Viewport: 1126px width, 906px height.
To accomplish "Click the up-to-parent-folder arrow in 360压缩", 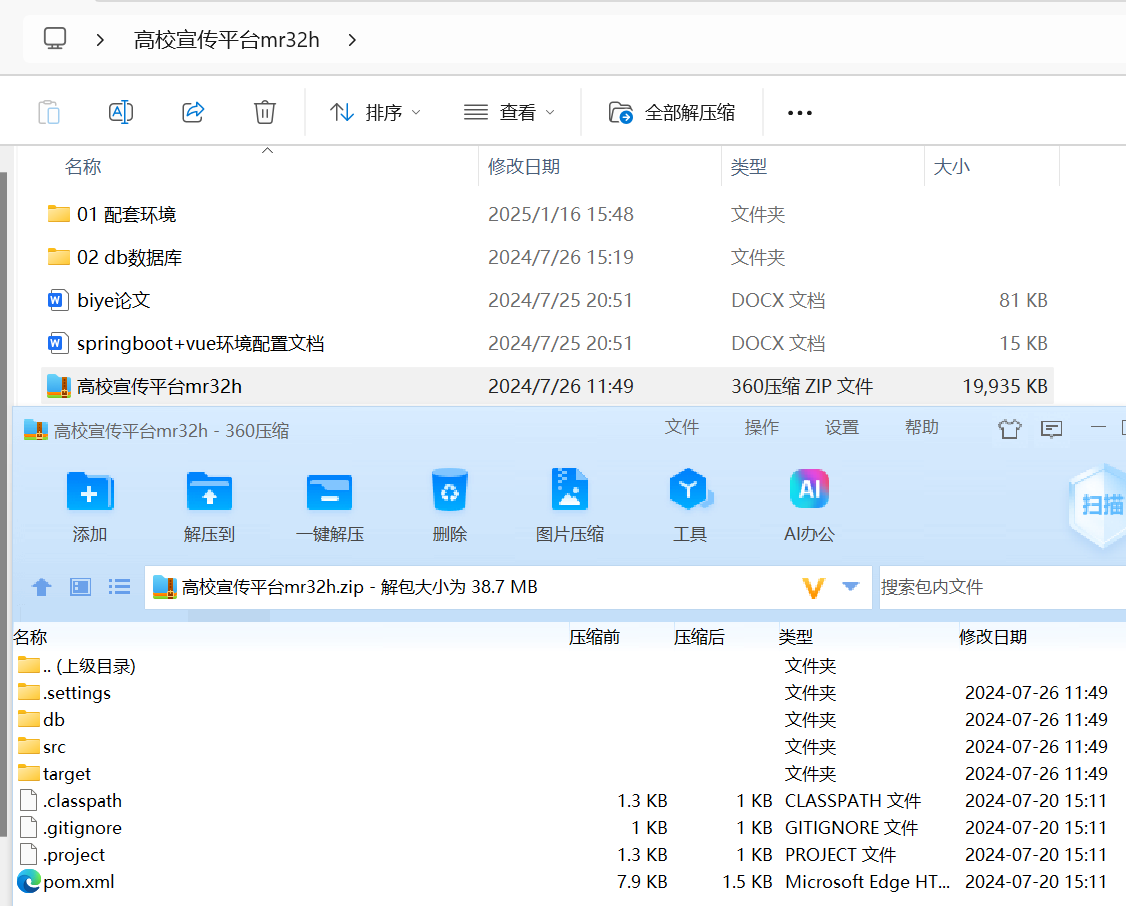I will tap(41, 587).
